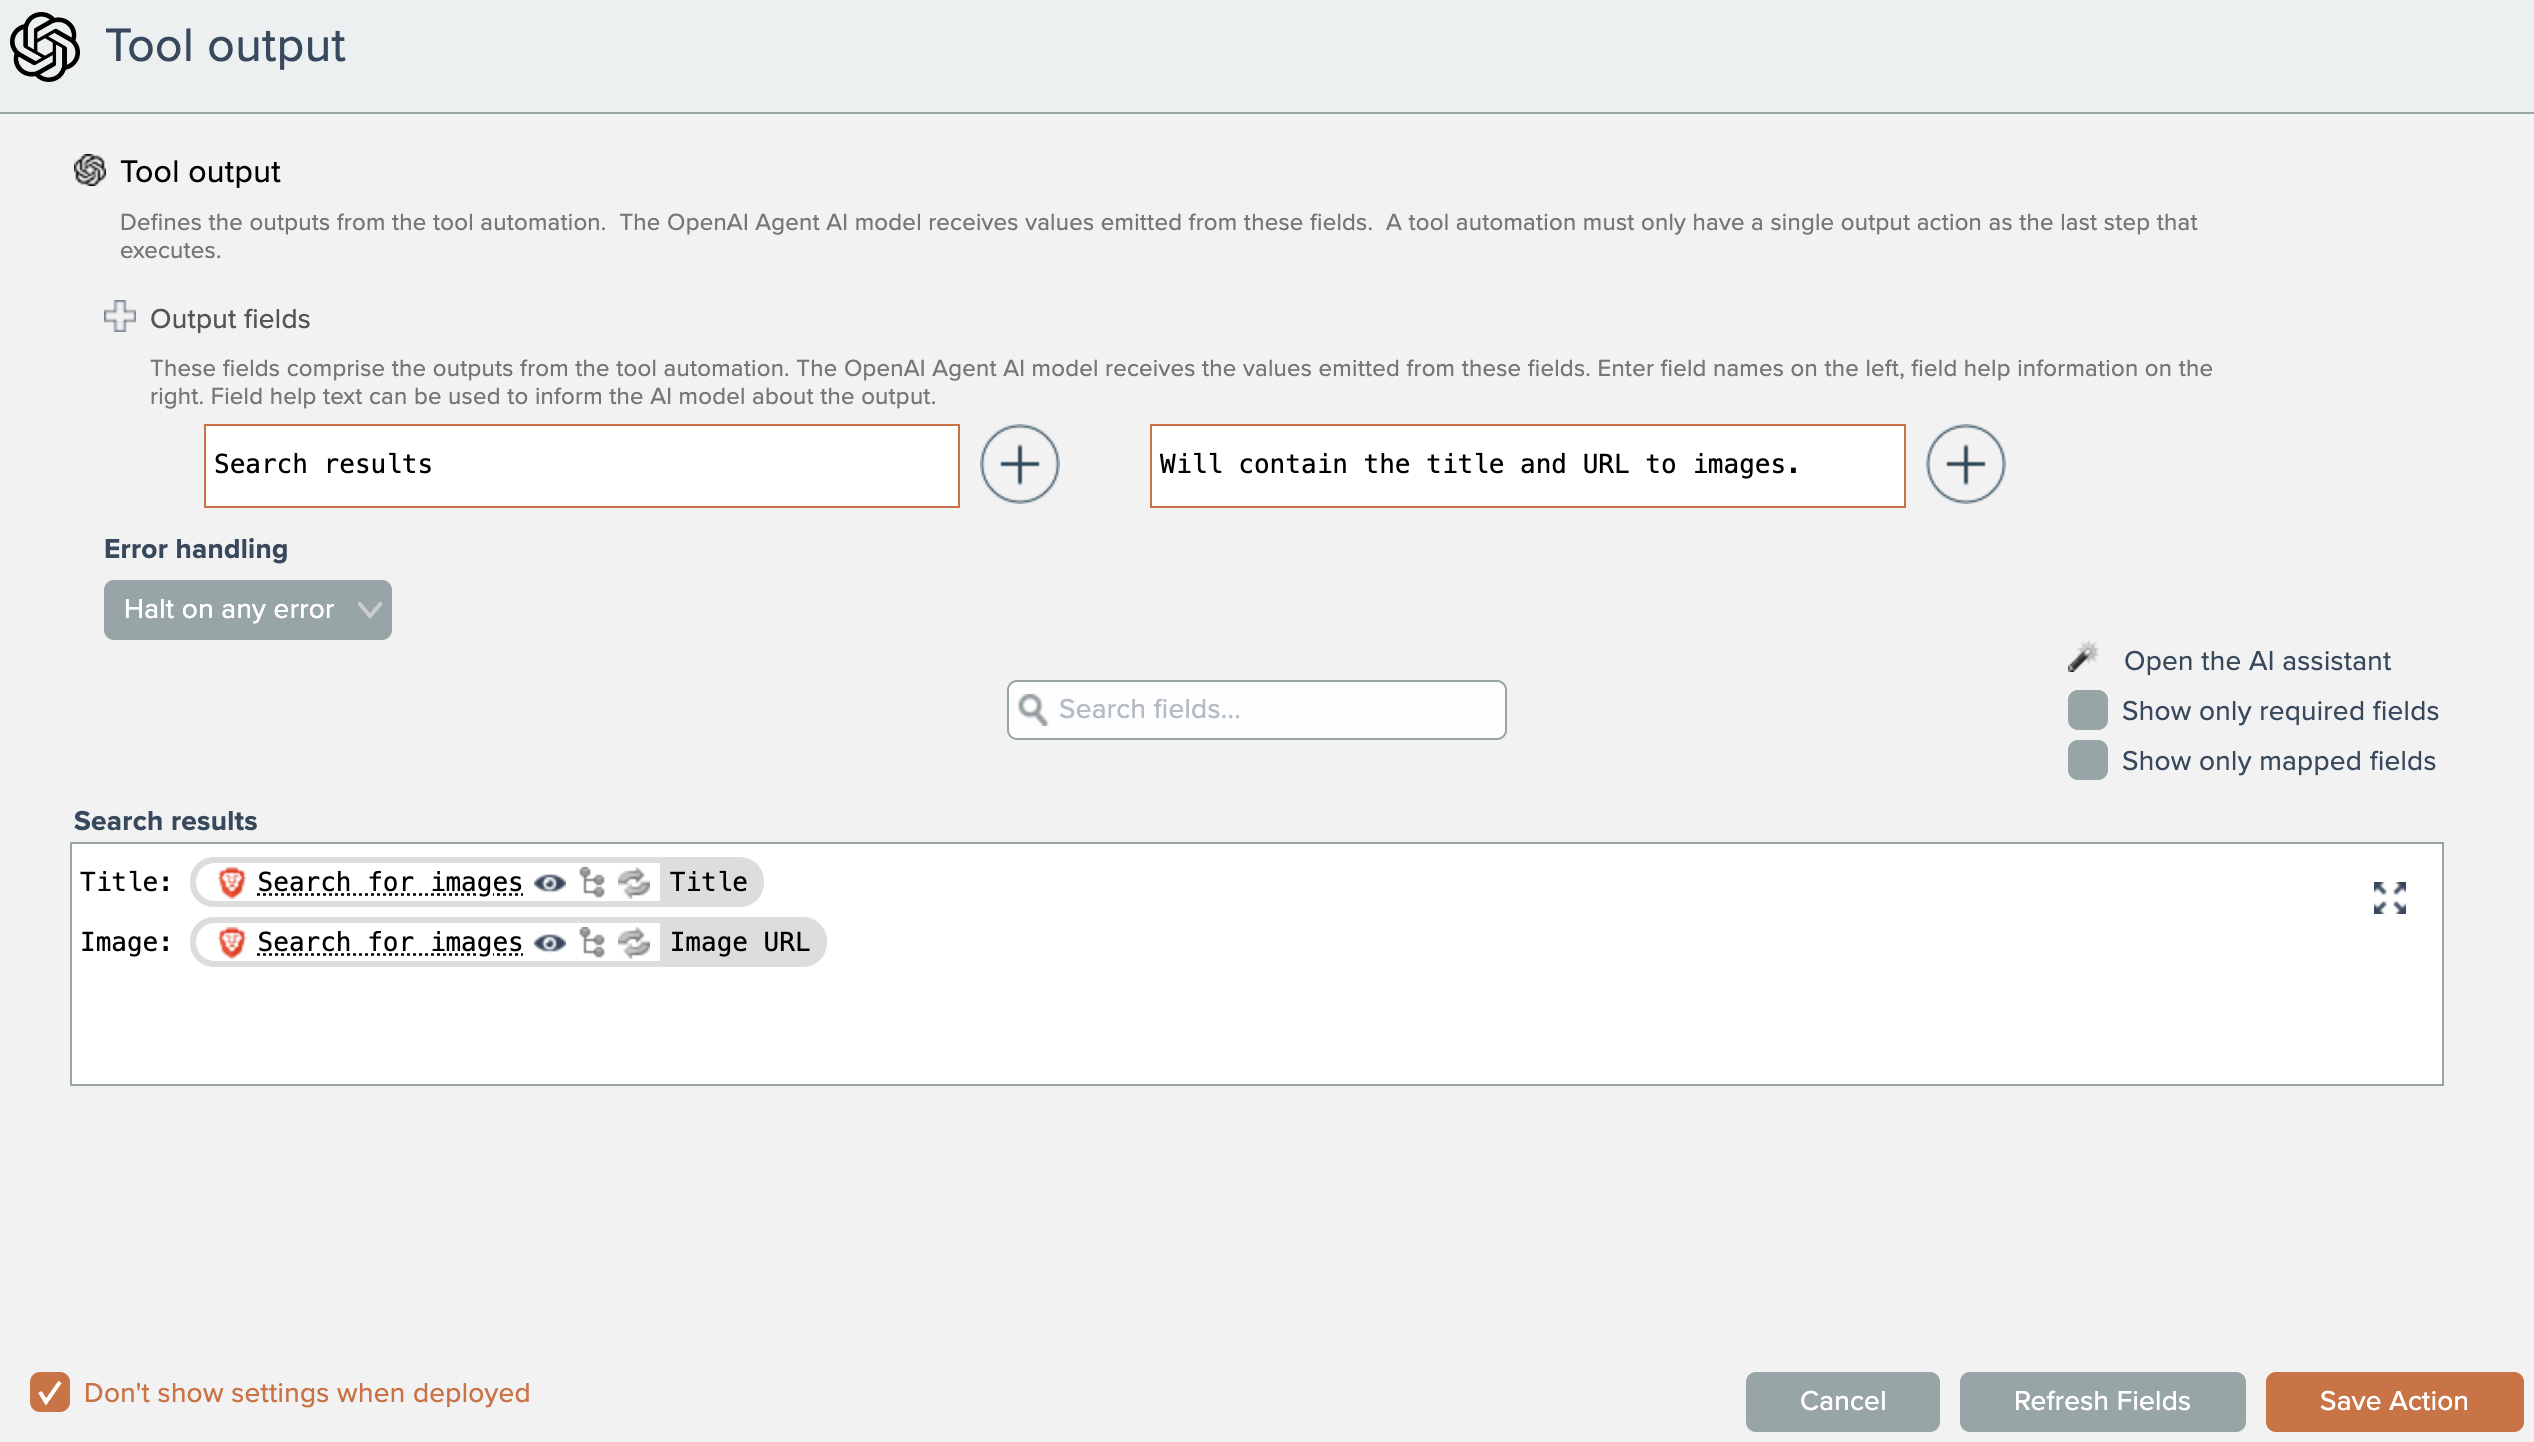This screenshot has height=1442, width=2534.
Task: Cancel the tool output dialog
Action: coord(1842,1401)
